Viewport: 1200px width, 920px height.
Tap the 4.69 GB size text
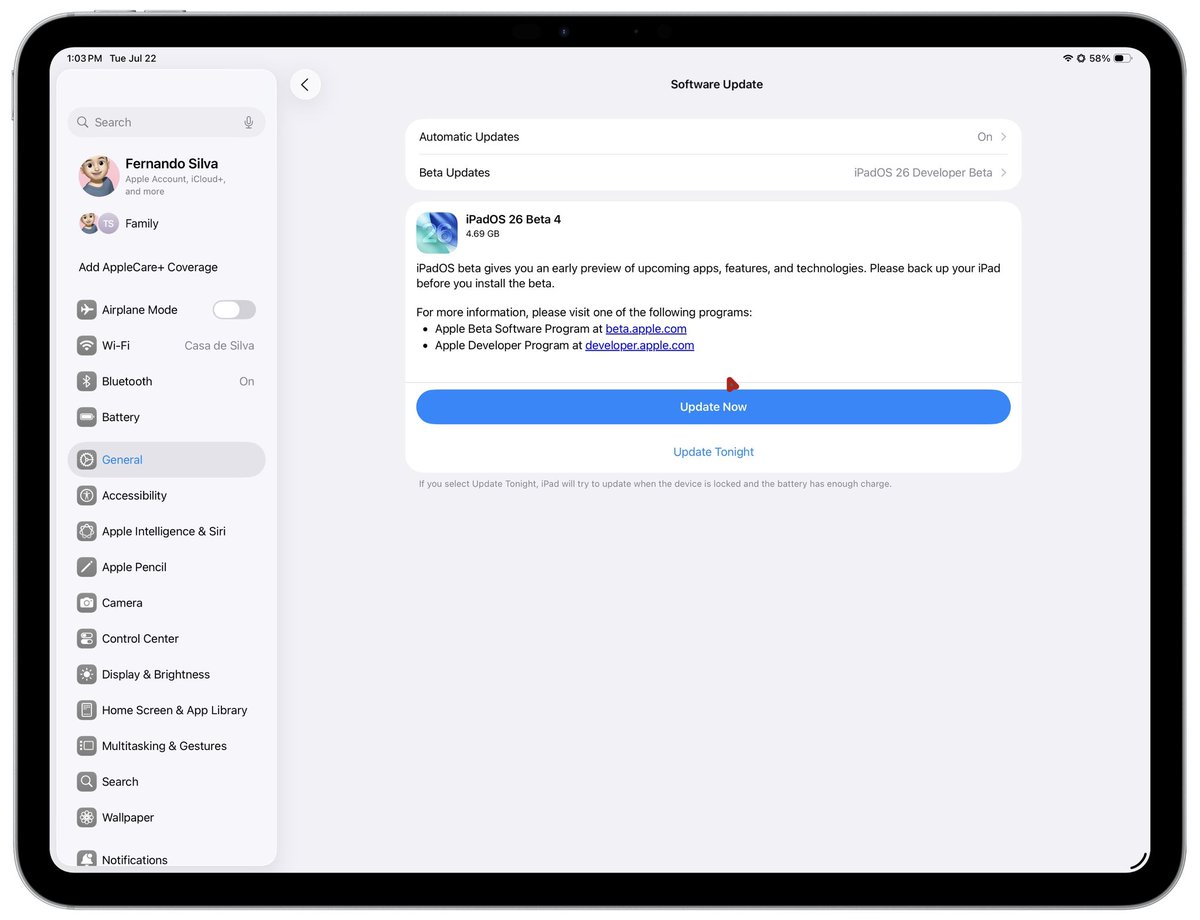click(482, 234)
